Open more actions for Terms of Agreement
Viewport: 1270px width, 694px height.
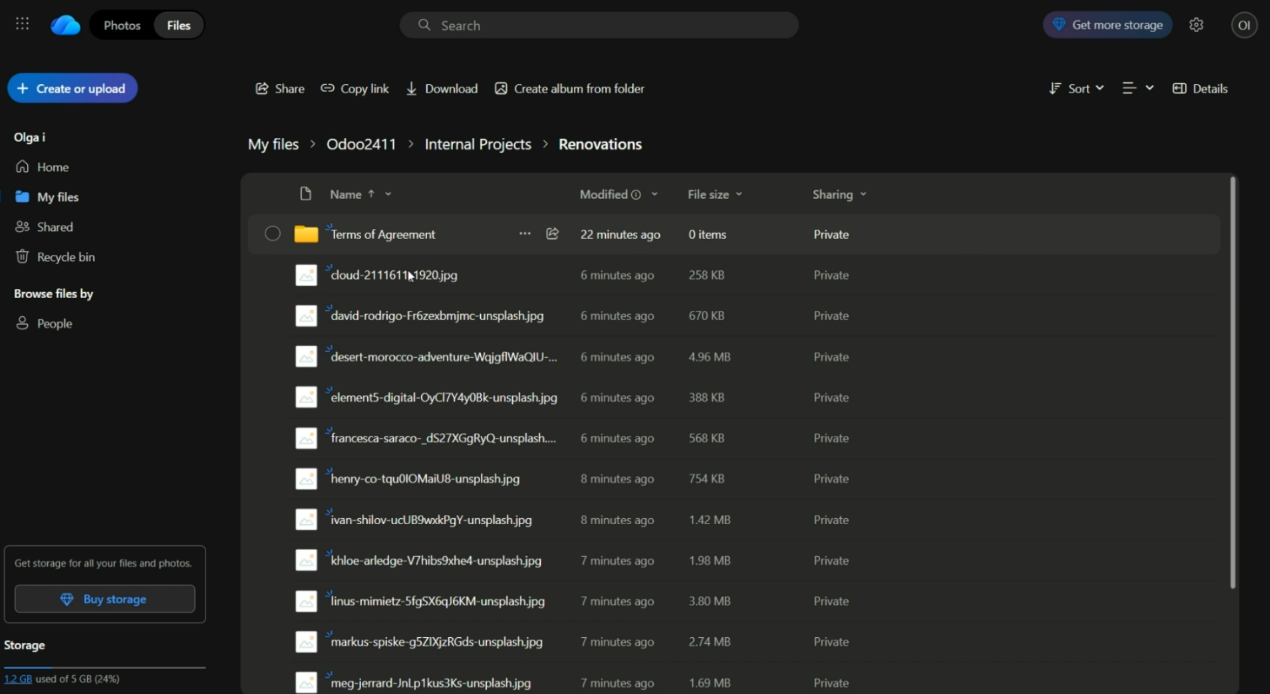(525, 234)
